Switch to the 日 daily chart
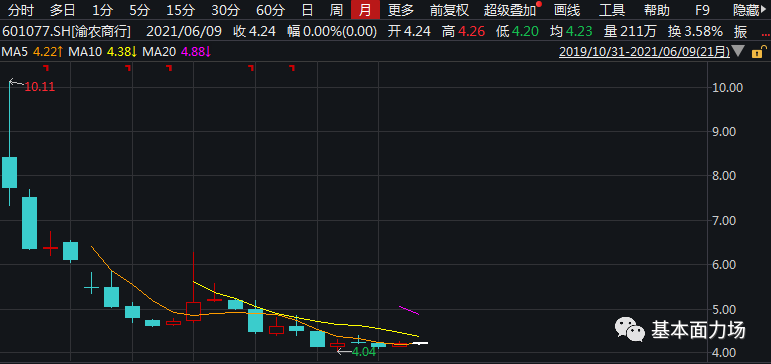 point(307,9)
